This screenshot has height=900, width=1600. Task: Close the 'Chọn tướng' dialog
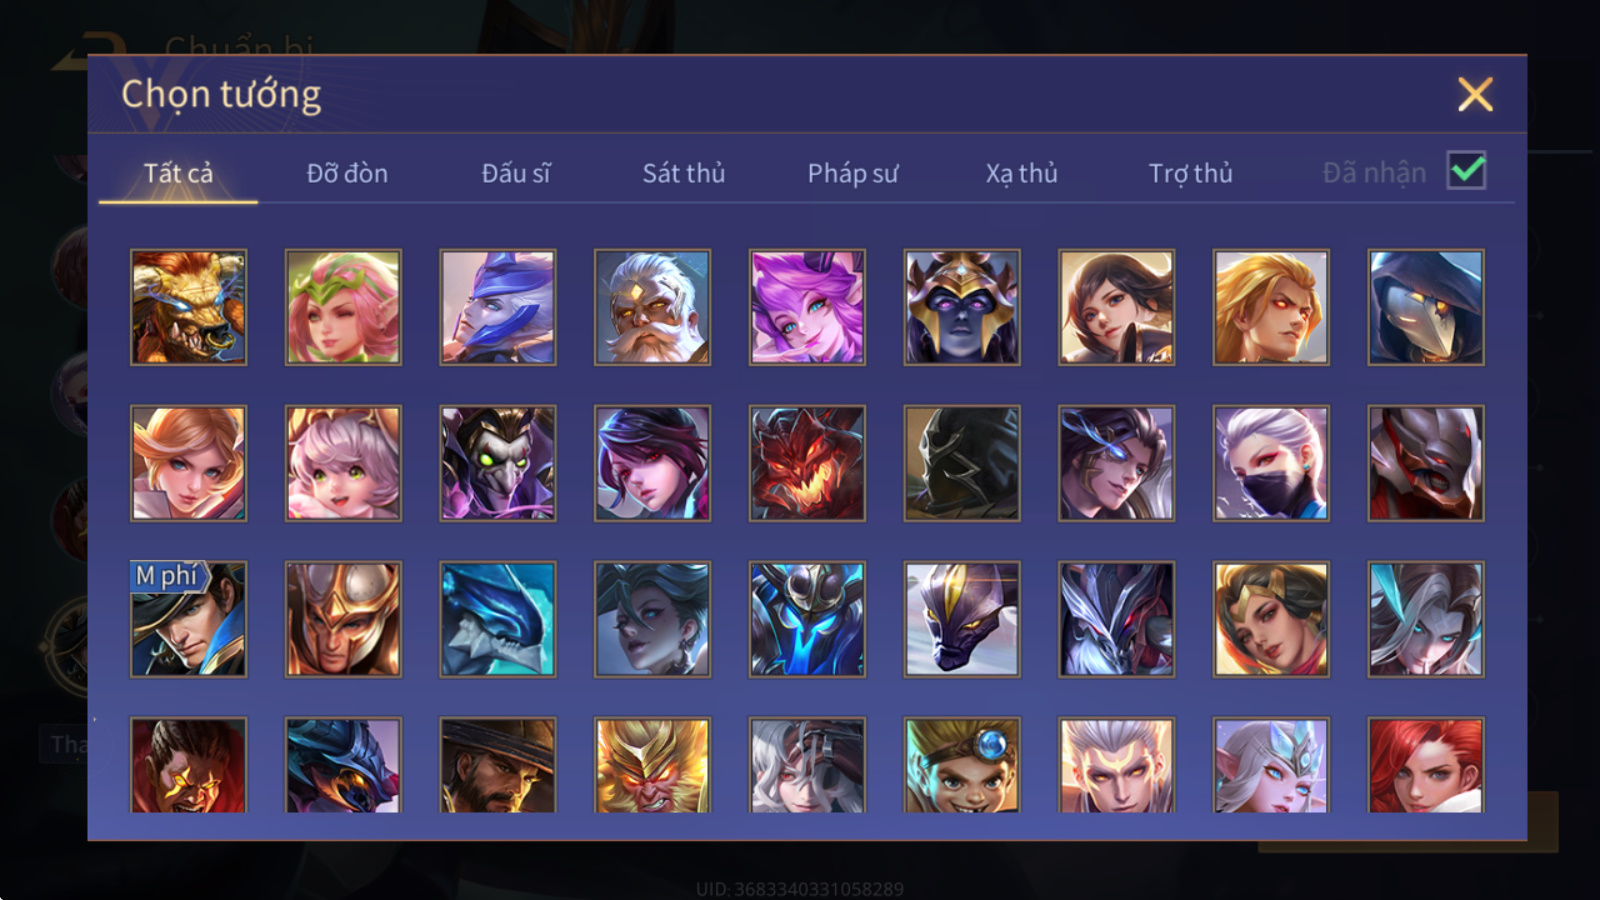coord(1475,95)
